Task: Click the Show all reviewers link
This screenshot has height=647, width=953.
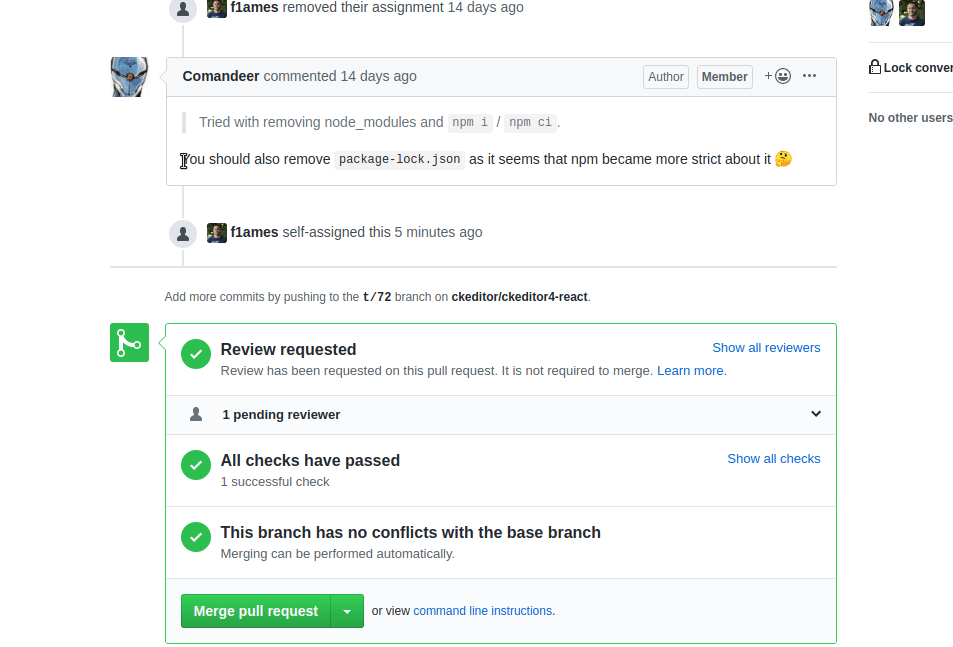Action: pos(766,347)
